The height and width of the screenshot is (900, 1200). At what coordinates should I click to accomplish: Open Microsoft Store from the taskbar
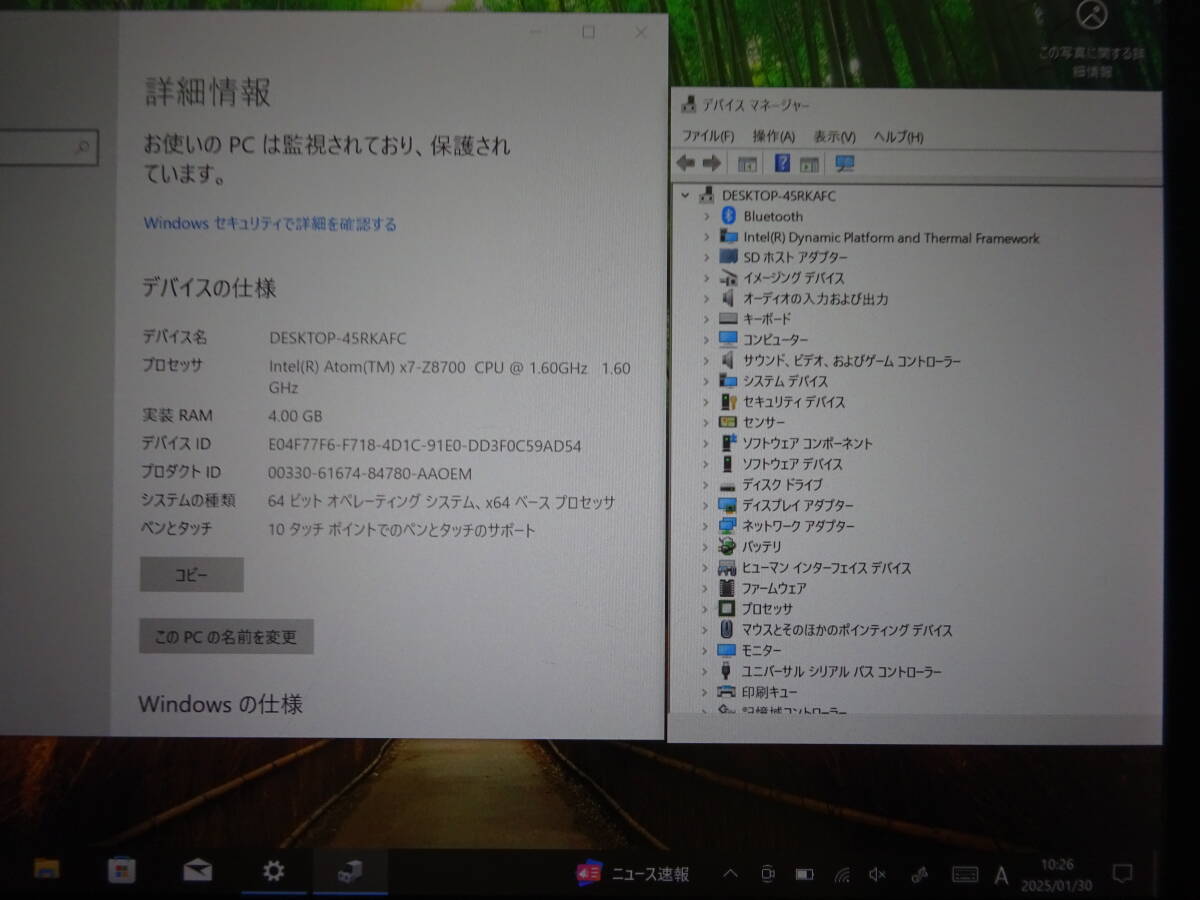coord(121,870)
